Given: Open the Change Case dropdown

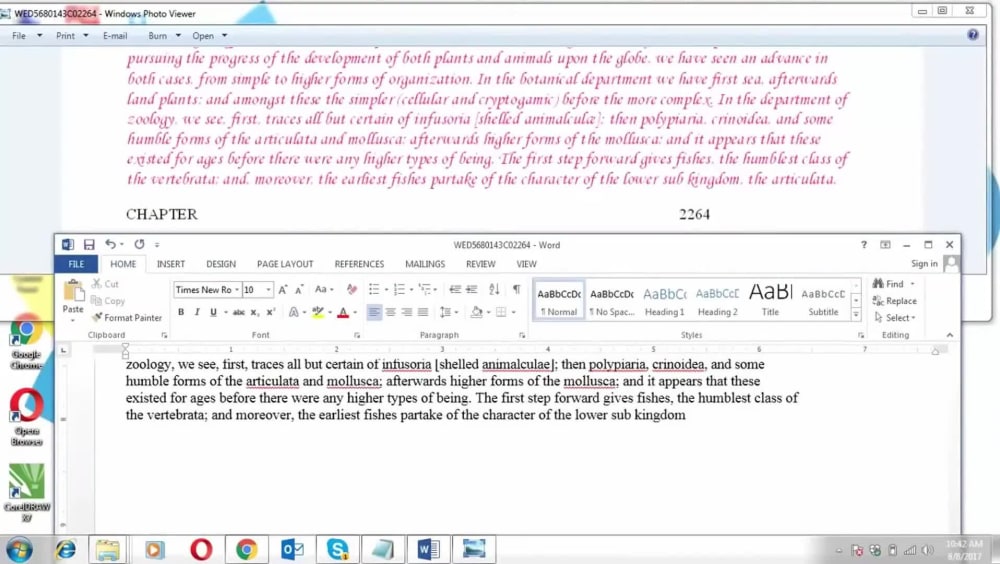Looking at the screenshot, I should click(x=324, y=290).
